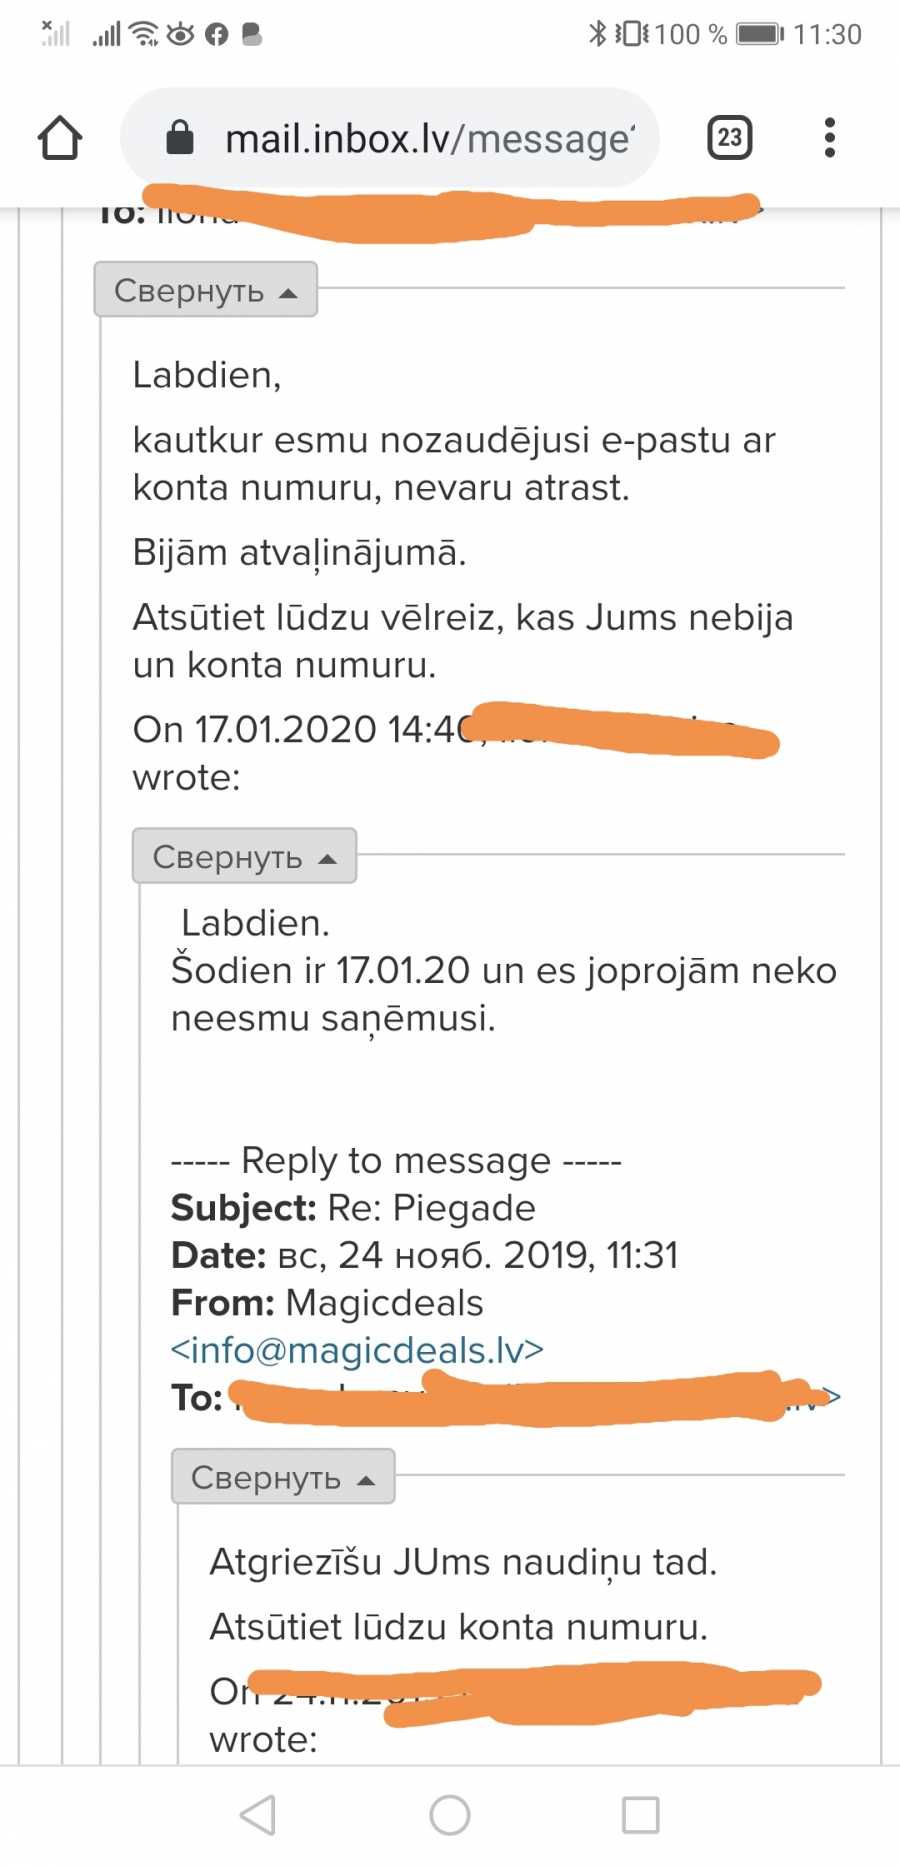Open the Chrome three-dot menu

829,138
